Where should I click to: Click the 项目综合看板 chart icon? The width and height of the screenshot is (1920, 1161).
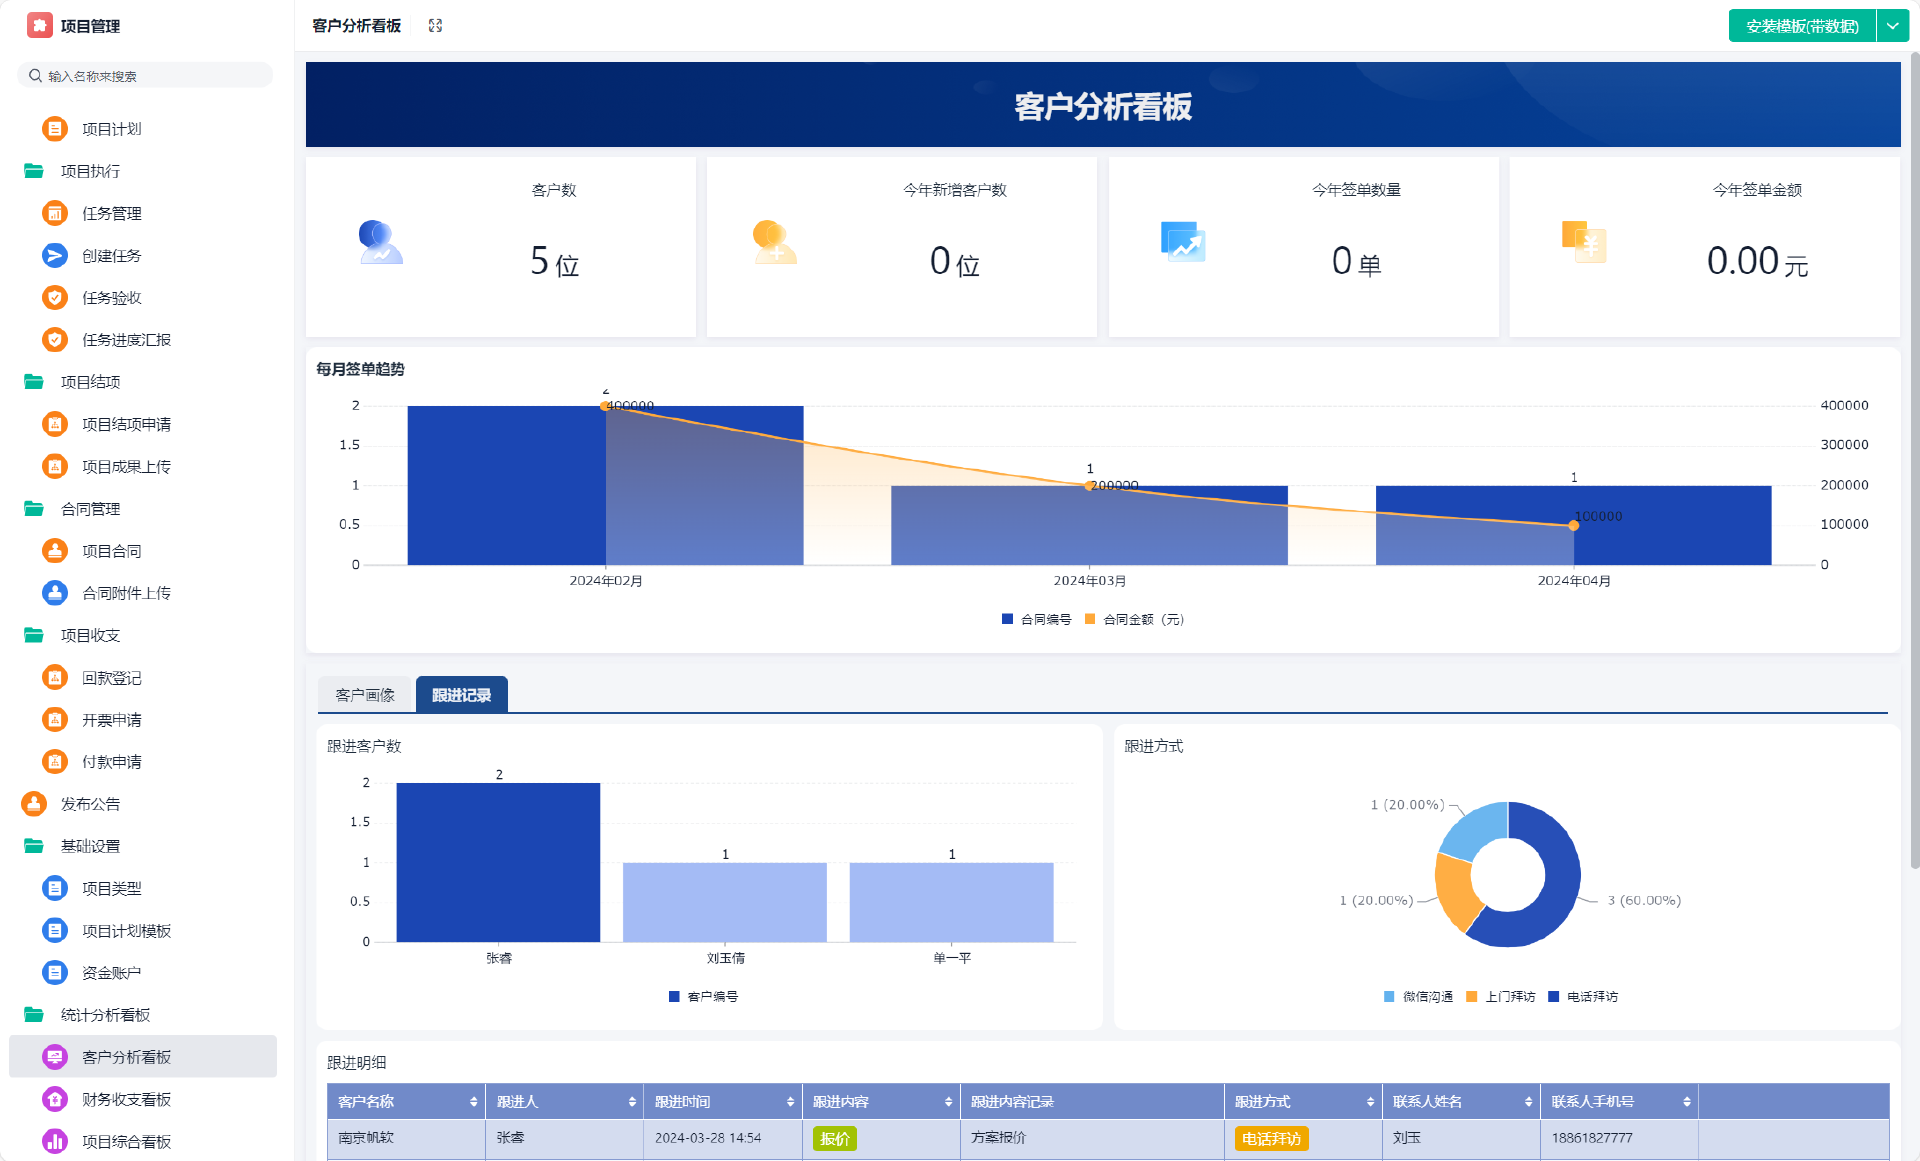point(55,1141)
